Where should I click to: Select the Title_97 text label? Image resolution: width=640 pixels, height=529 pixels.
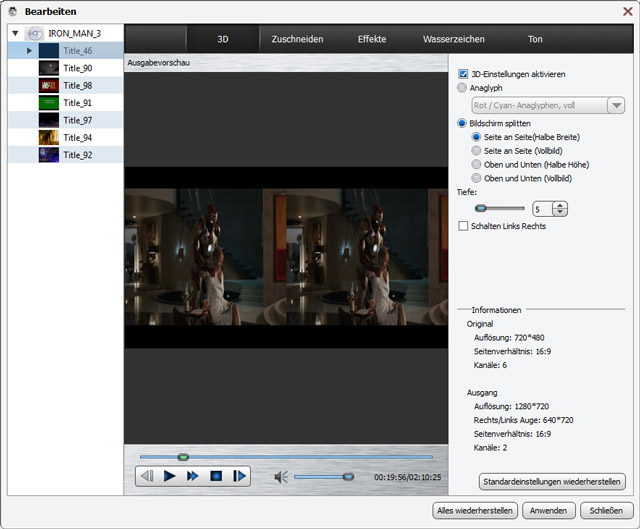[x=78, y=120]
